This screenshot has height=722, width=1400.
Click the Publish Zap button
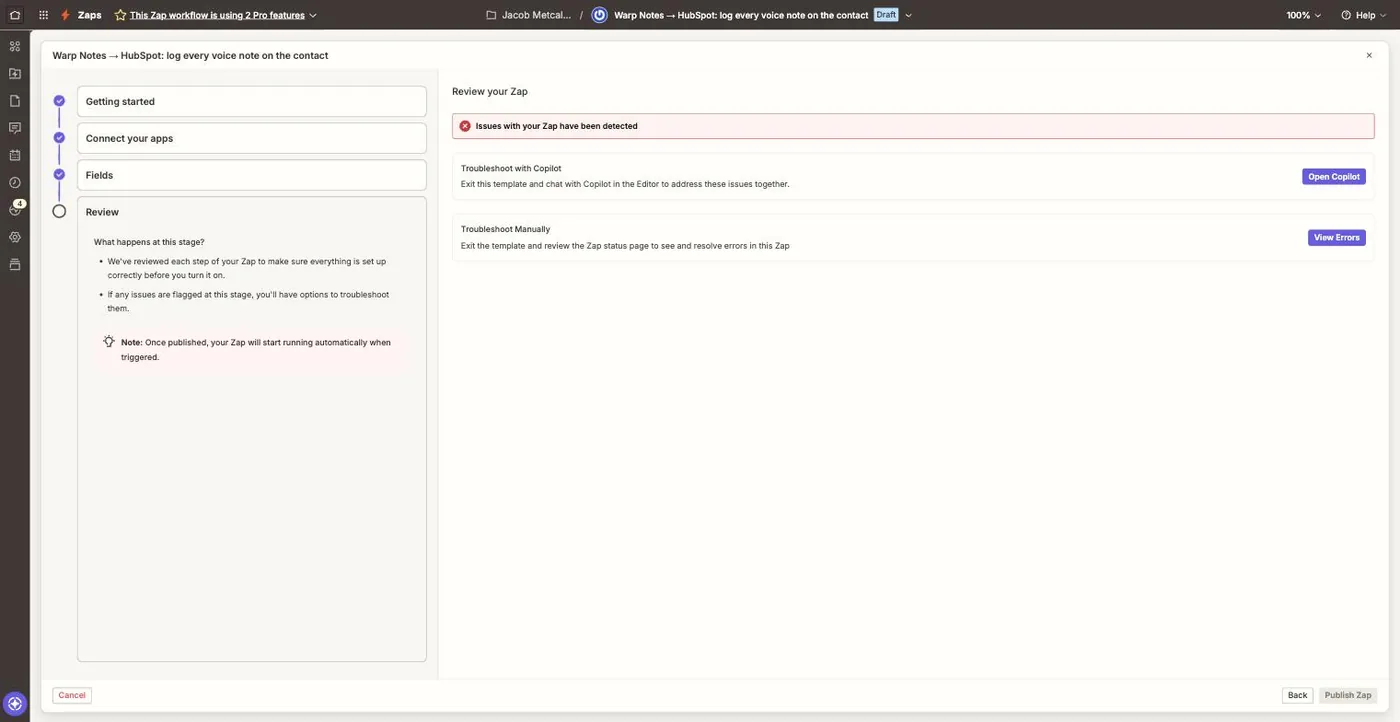tap(1348, 695)
